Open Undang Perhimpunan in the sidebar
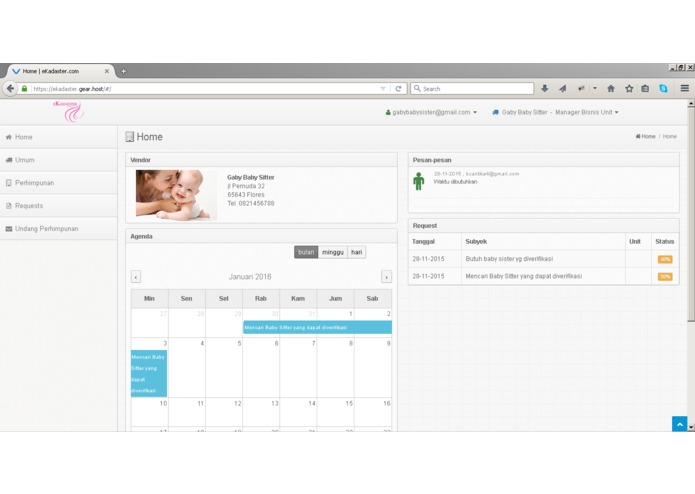 (59, 229)
